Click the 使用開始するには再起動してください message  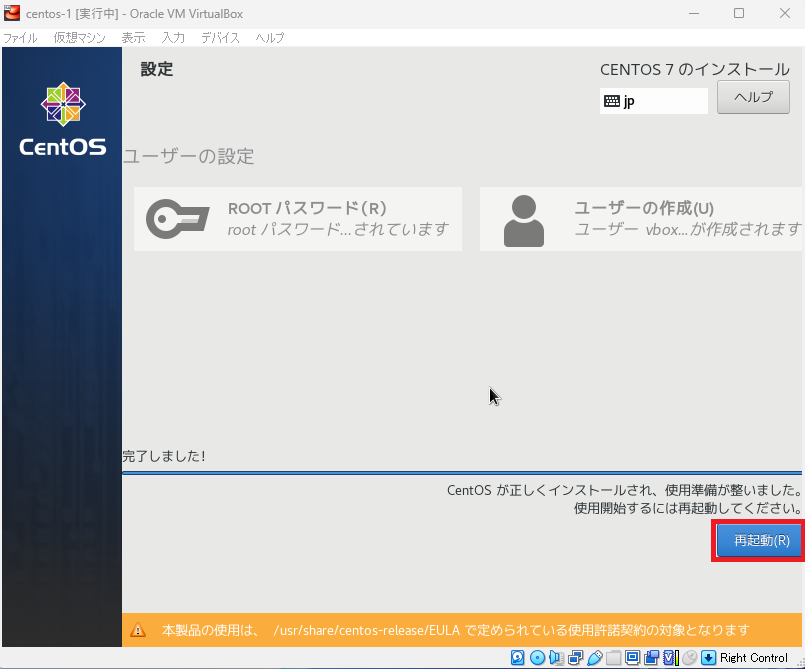[x=687, y=508]
